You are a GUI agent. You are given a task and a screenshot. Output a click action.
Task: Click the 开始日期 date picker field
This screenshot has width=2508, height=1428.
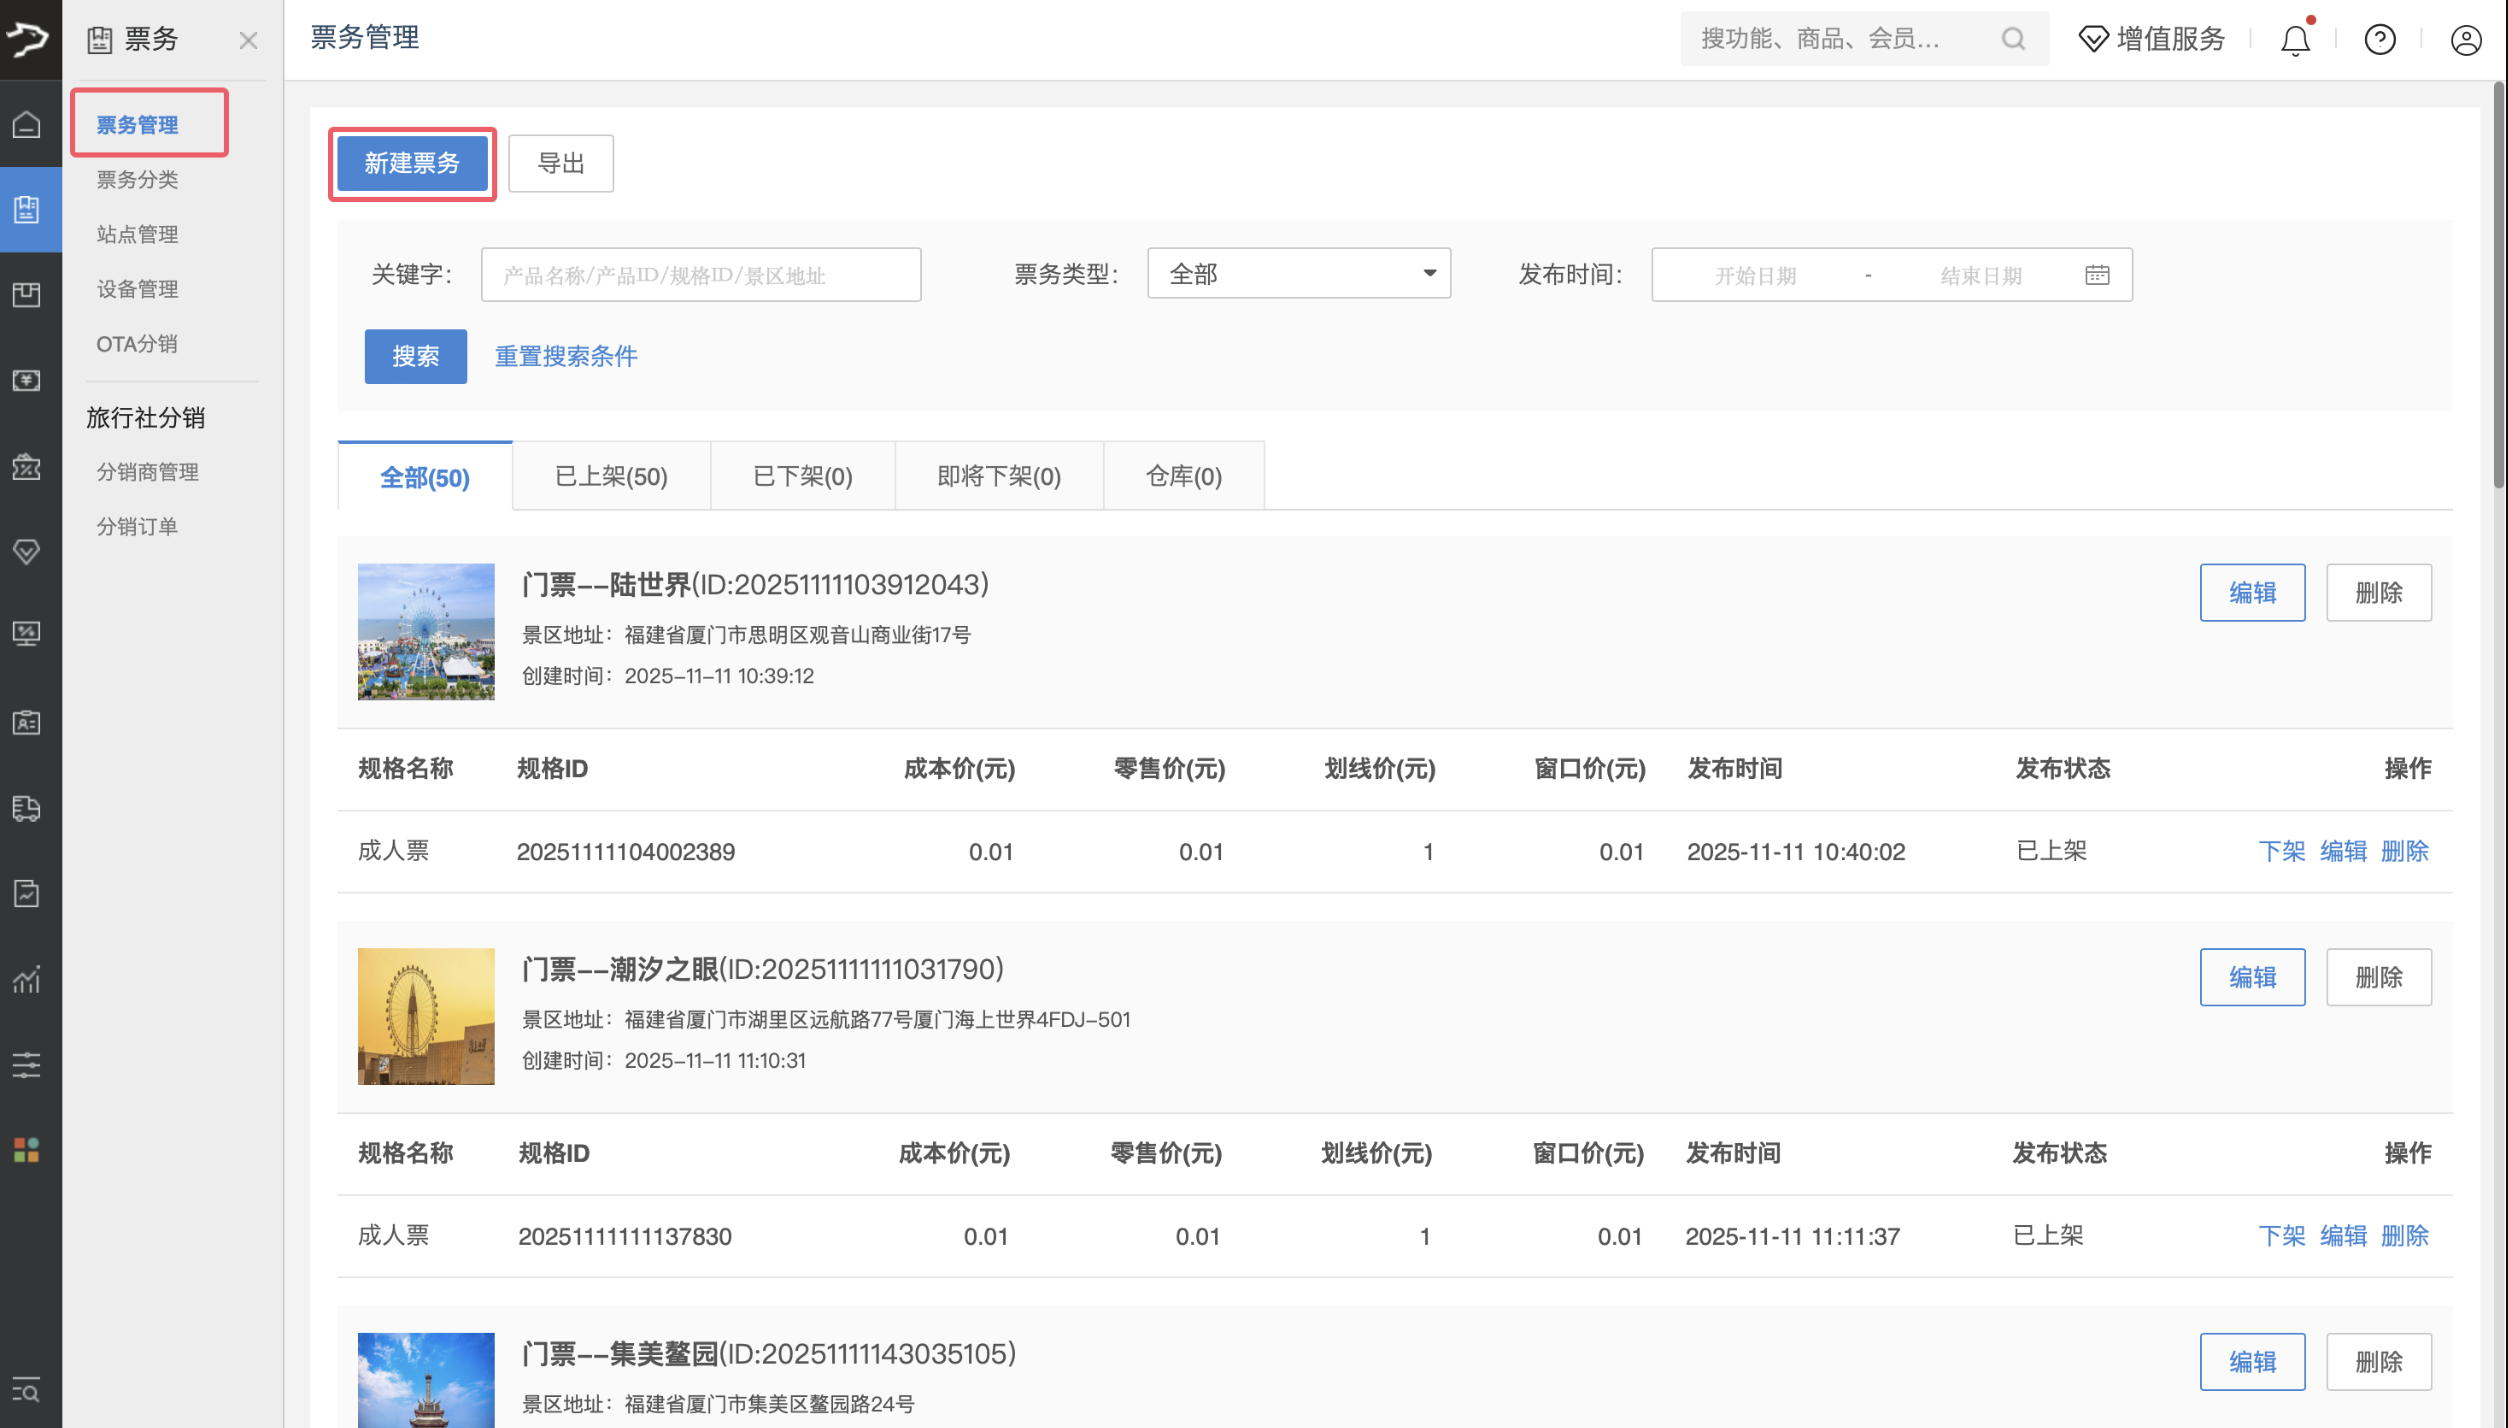click(1755, 275)
